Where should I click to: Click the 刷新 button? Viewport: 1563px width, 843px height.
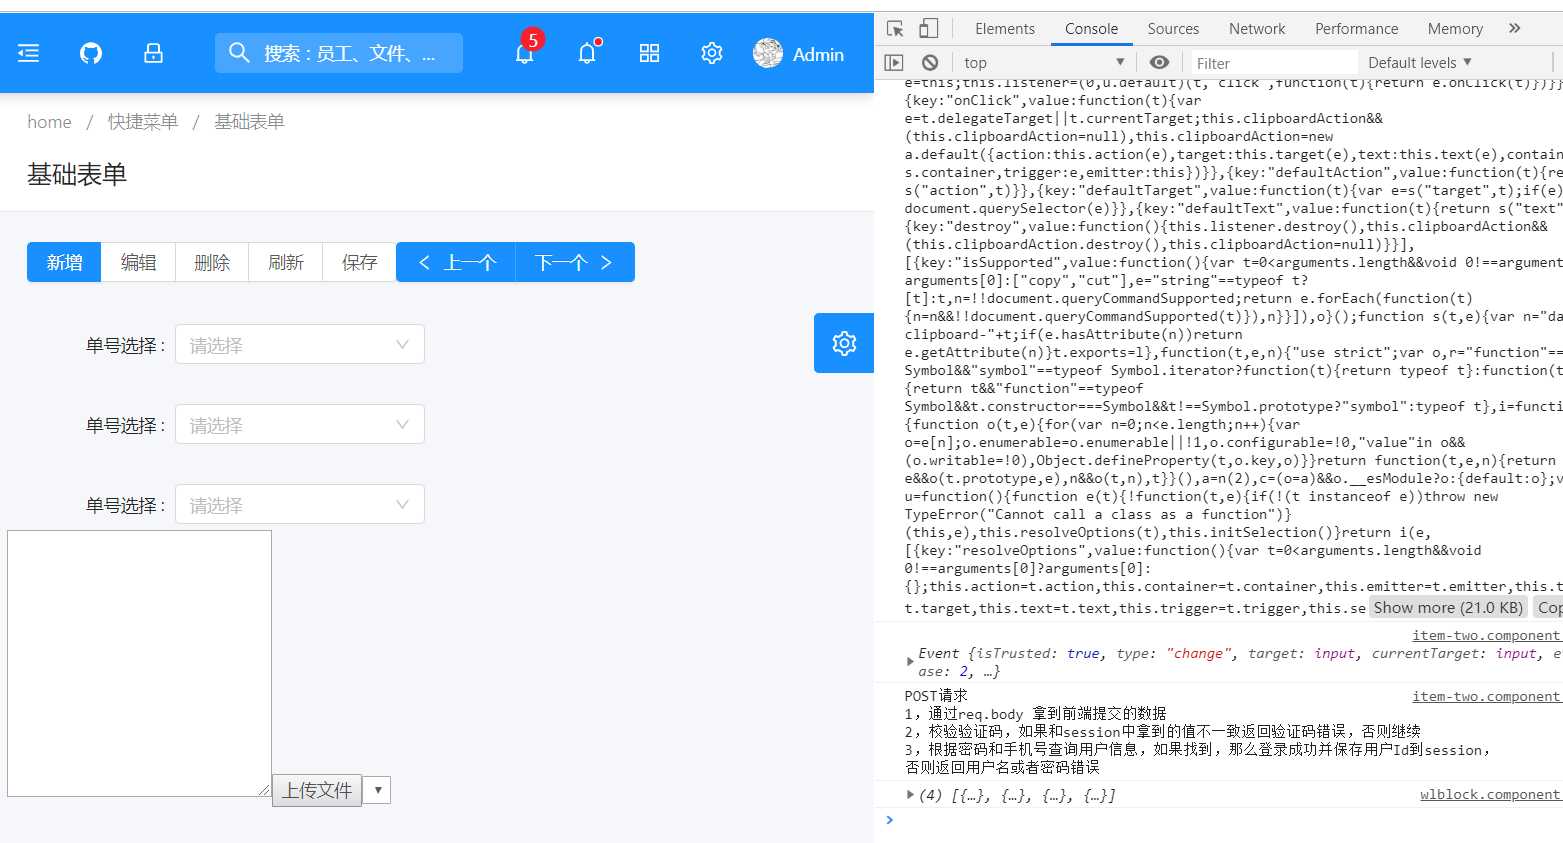tap(285, 262)
